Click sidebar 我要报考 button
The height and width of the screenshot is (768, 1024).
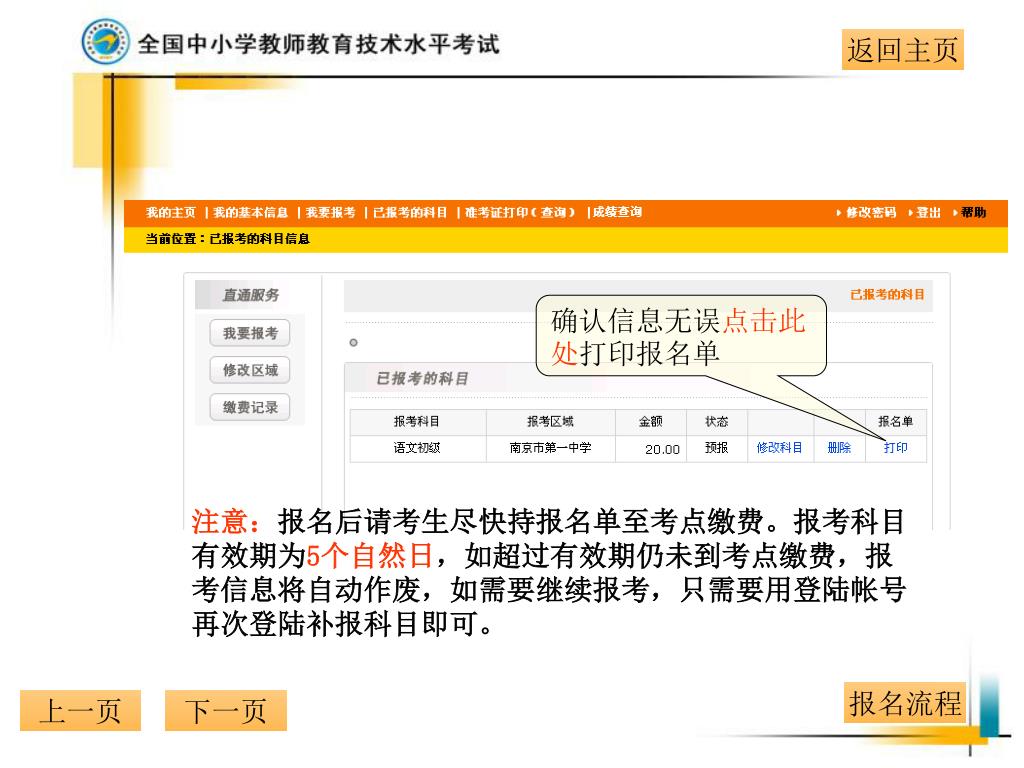coord(250,333)
